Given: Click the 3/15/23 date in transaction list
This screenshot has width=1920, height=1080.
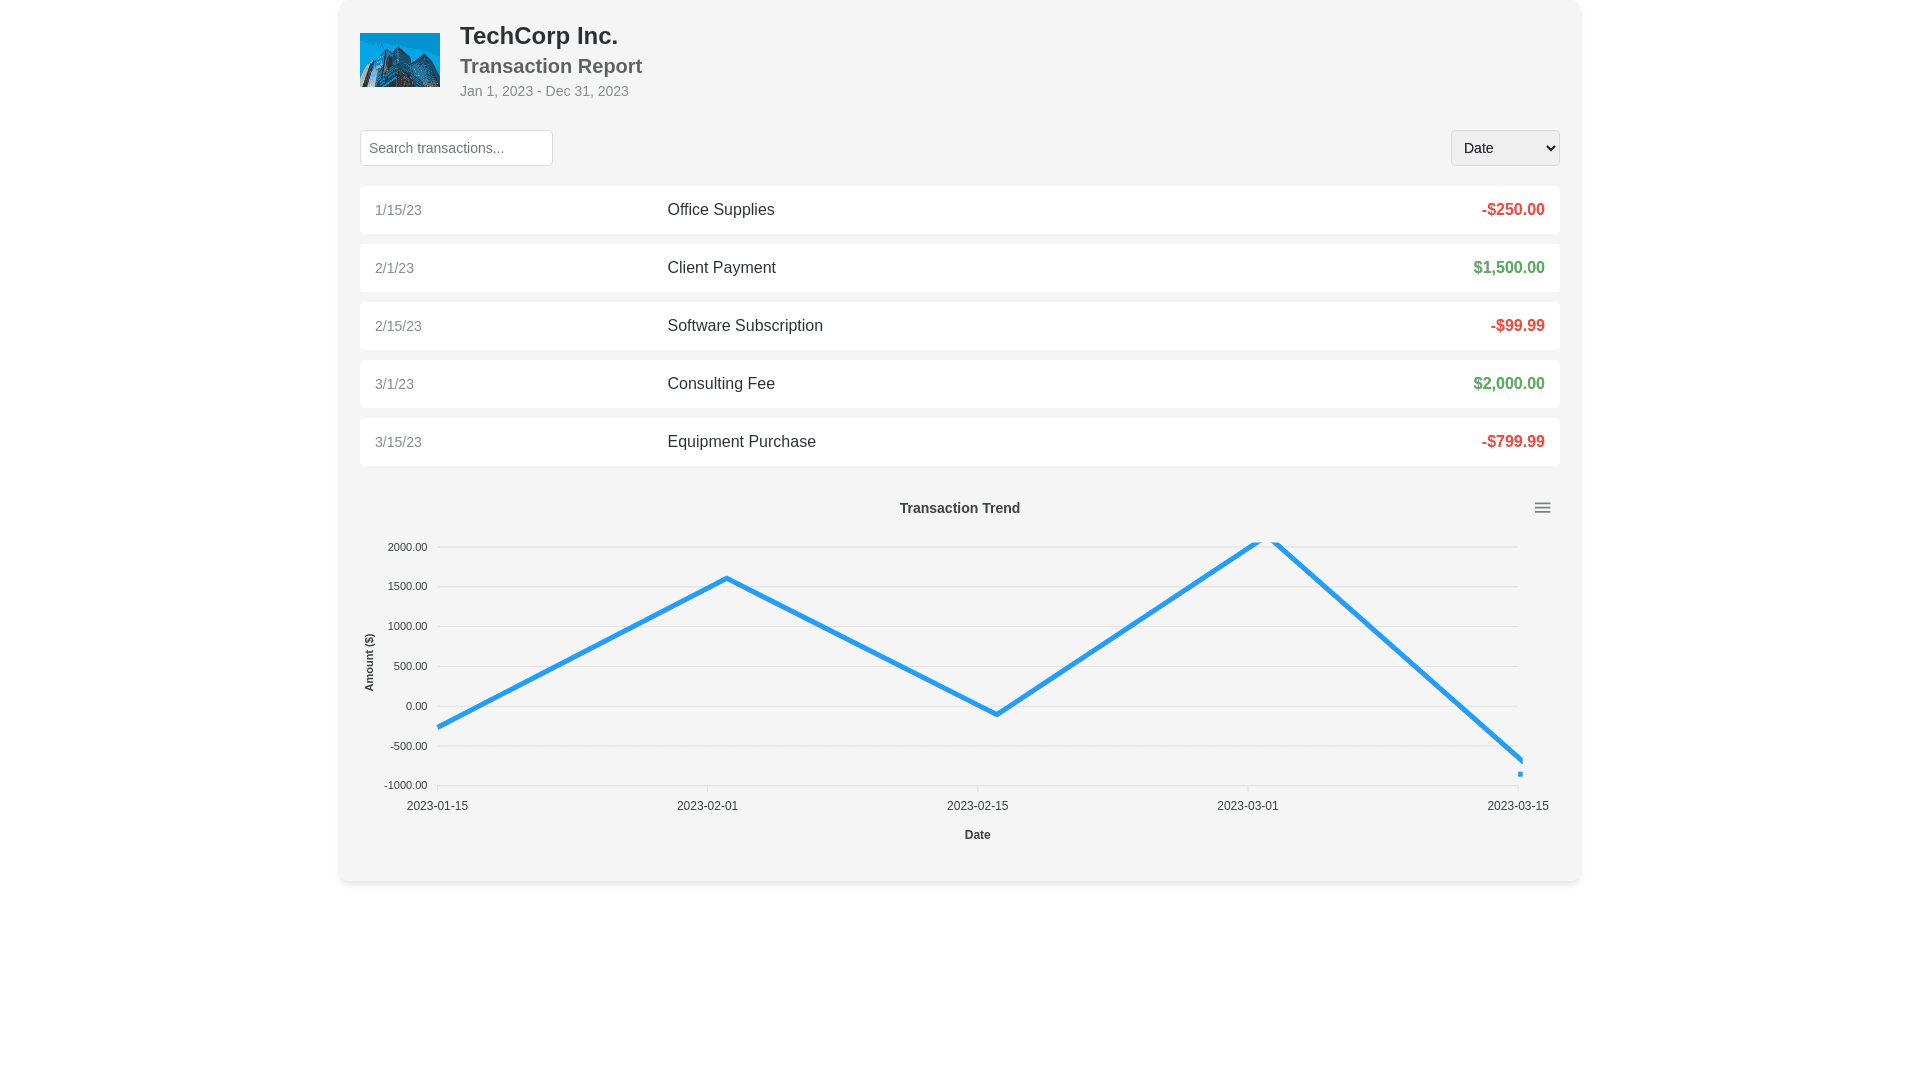Looking at the screenshot, I should tap(398, 442).
